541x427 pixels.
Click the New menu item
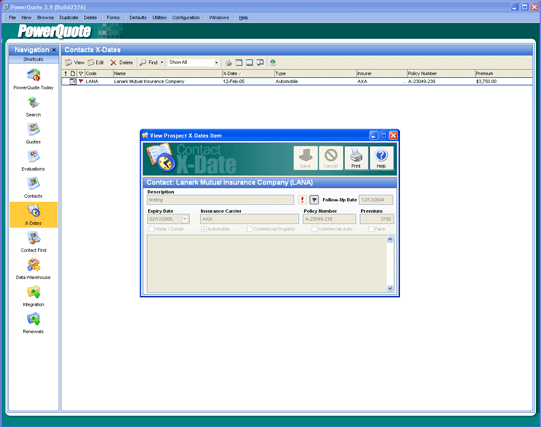pyautogui.click(x=26, y=18)
